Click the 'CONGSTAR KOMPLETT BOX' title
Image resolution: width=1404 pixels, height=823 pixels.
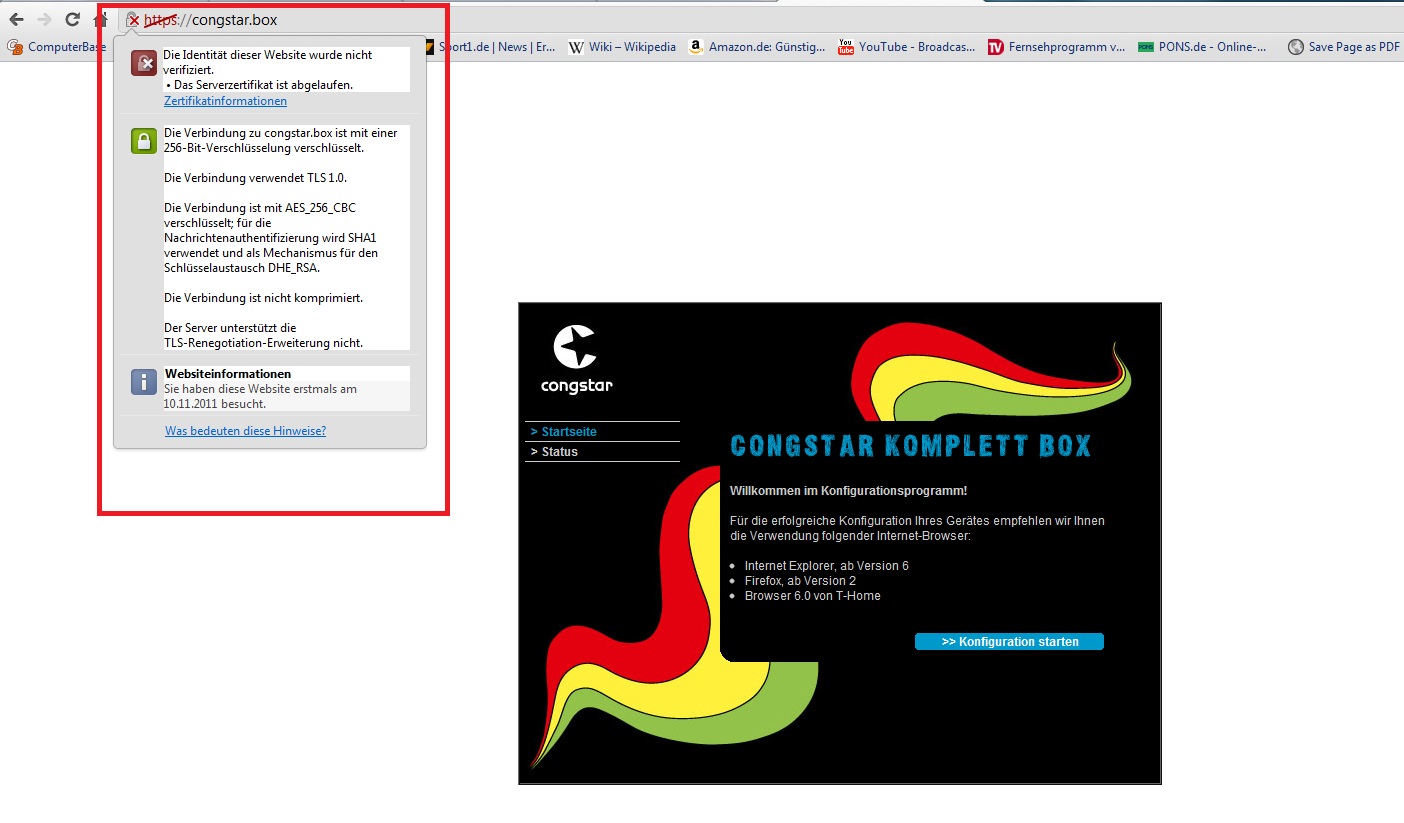(x=911, y=445)
